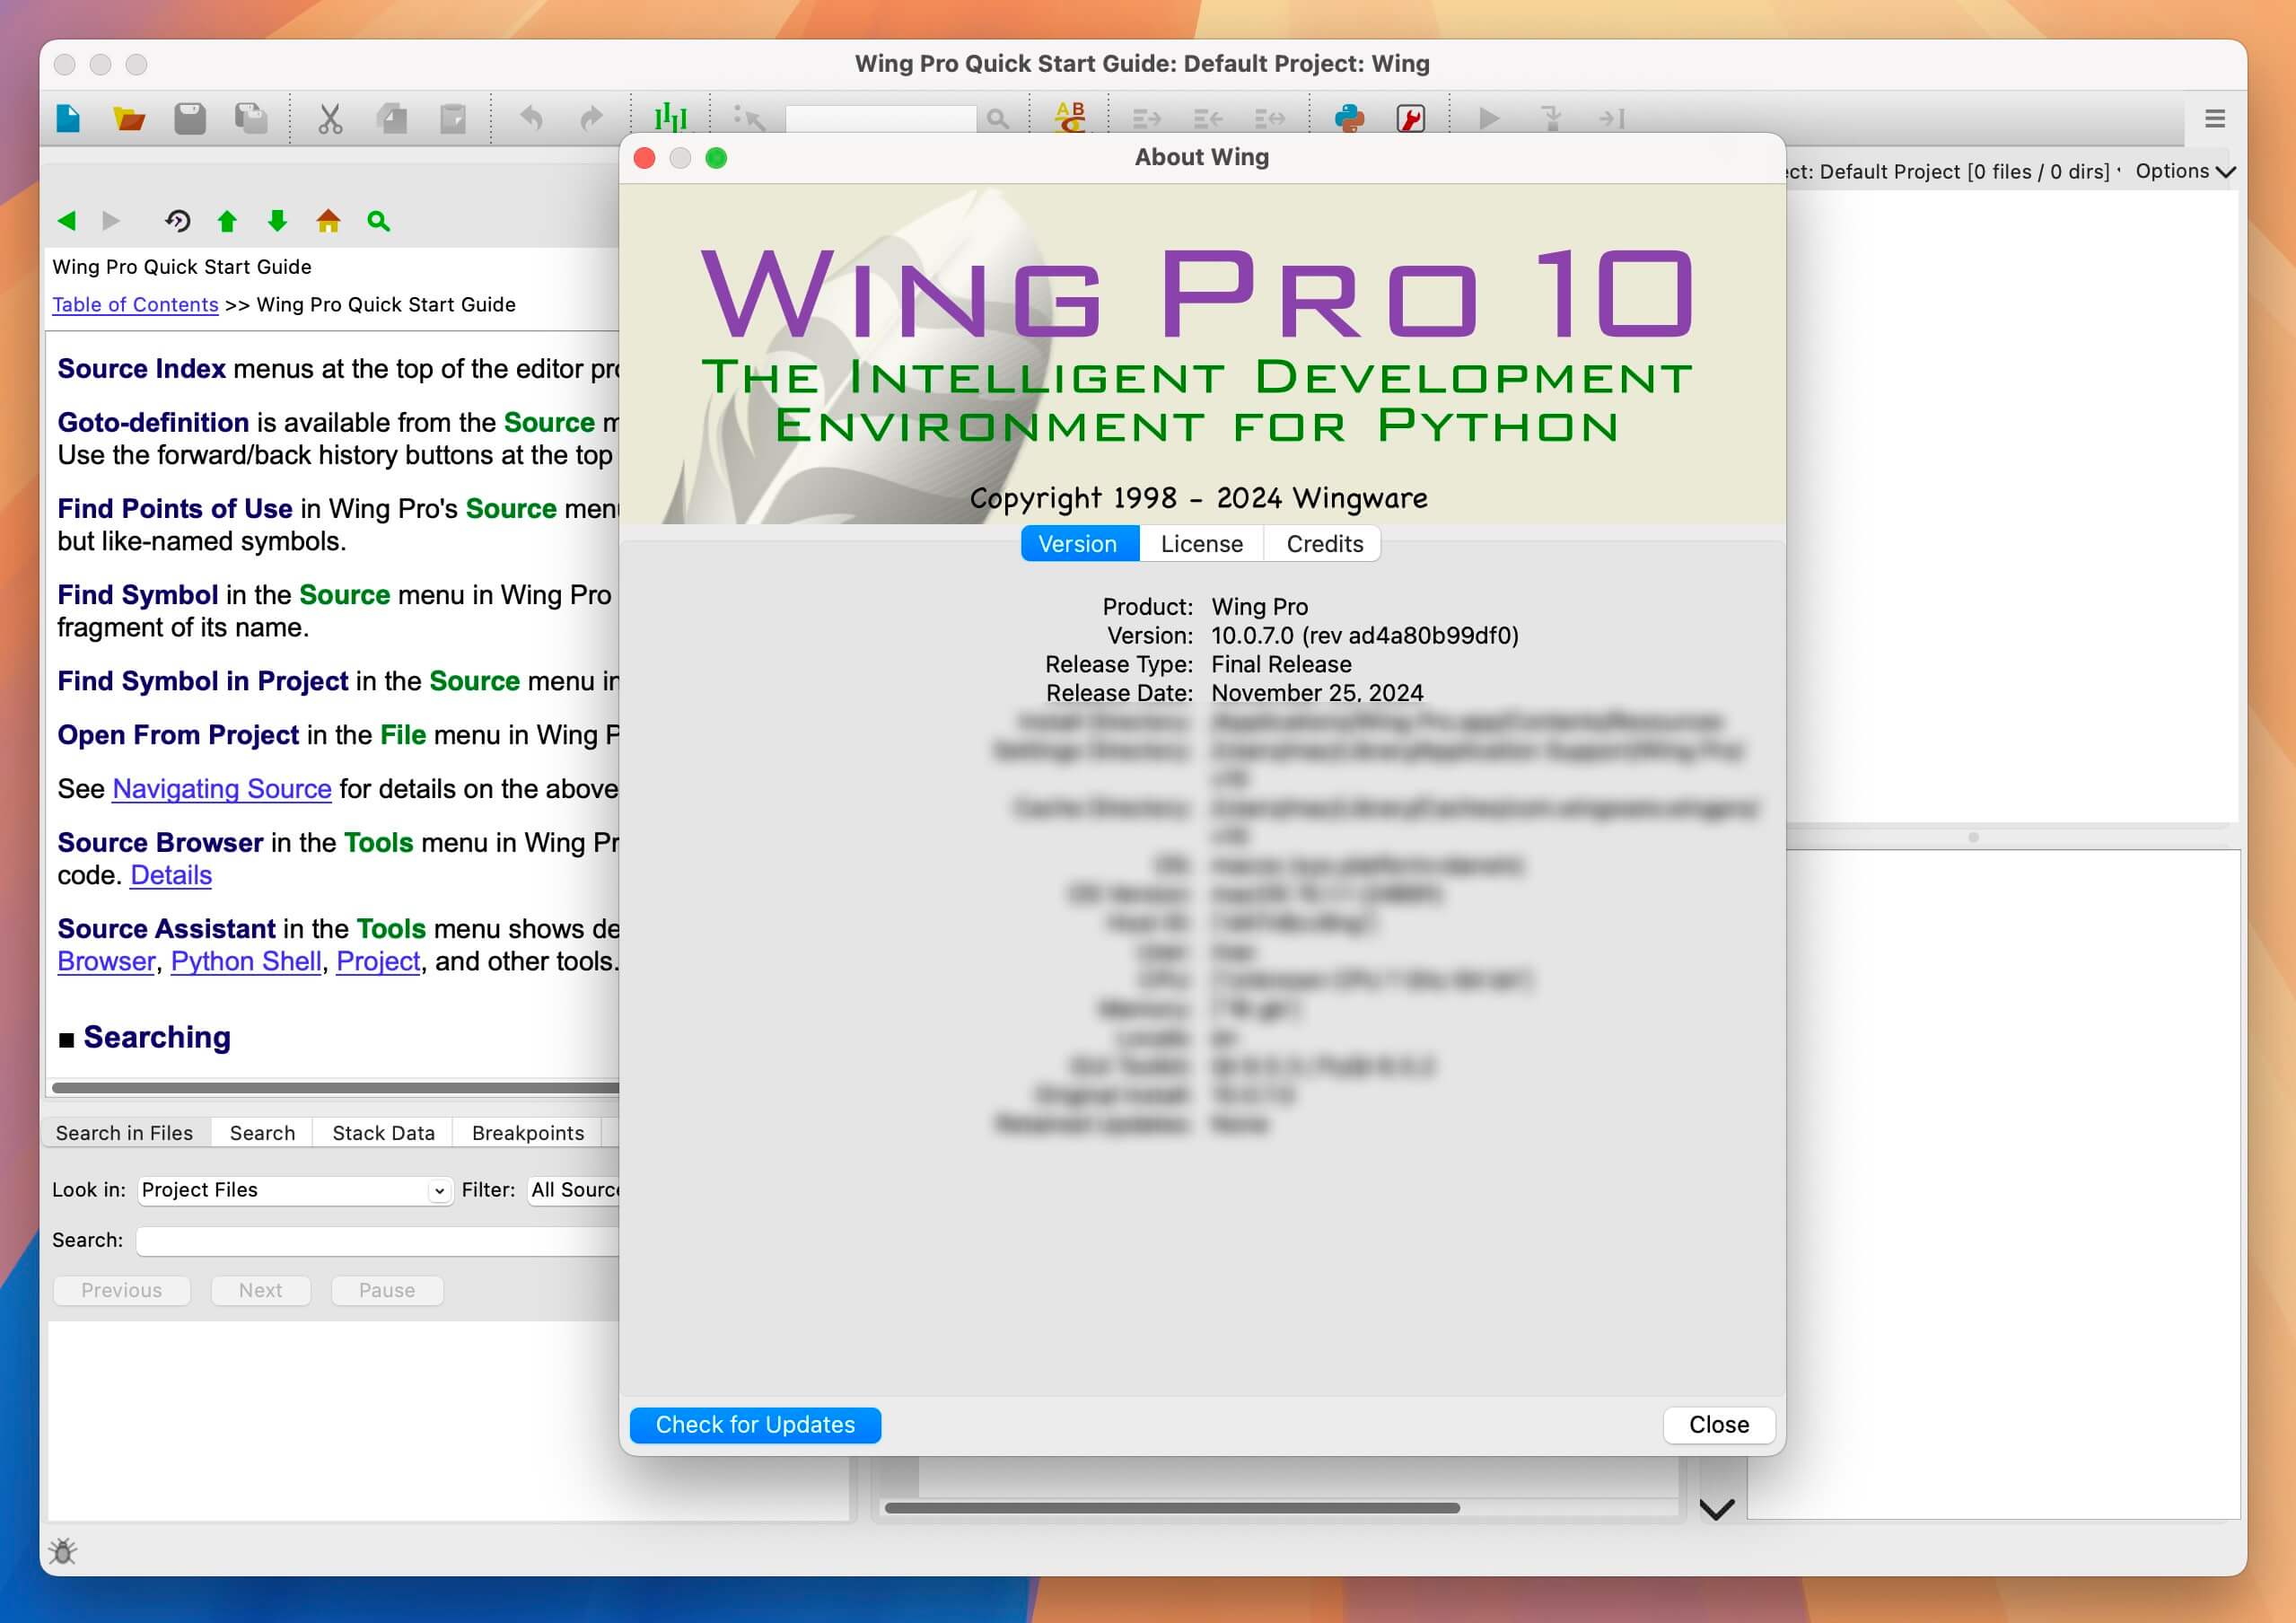
Task: Open a file via the folder icon
Action: point(129,119)
